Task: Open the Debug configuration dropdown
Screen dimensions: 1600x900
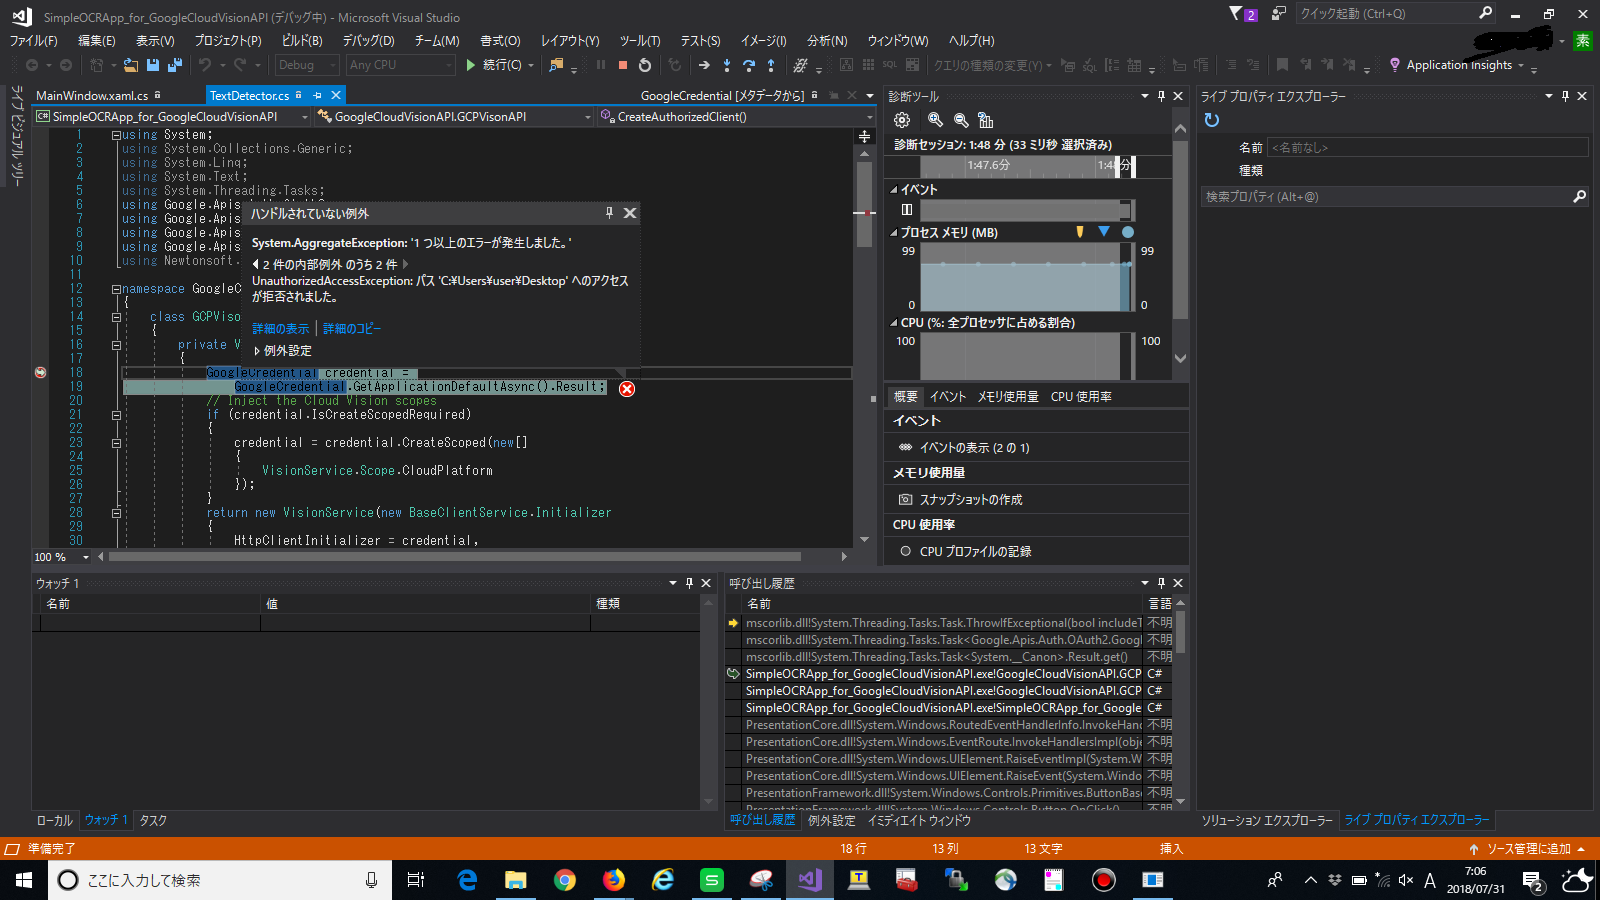Action: [308, 65]
